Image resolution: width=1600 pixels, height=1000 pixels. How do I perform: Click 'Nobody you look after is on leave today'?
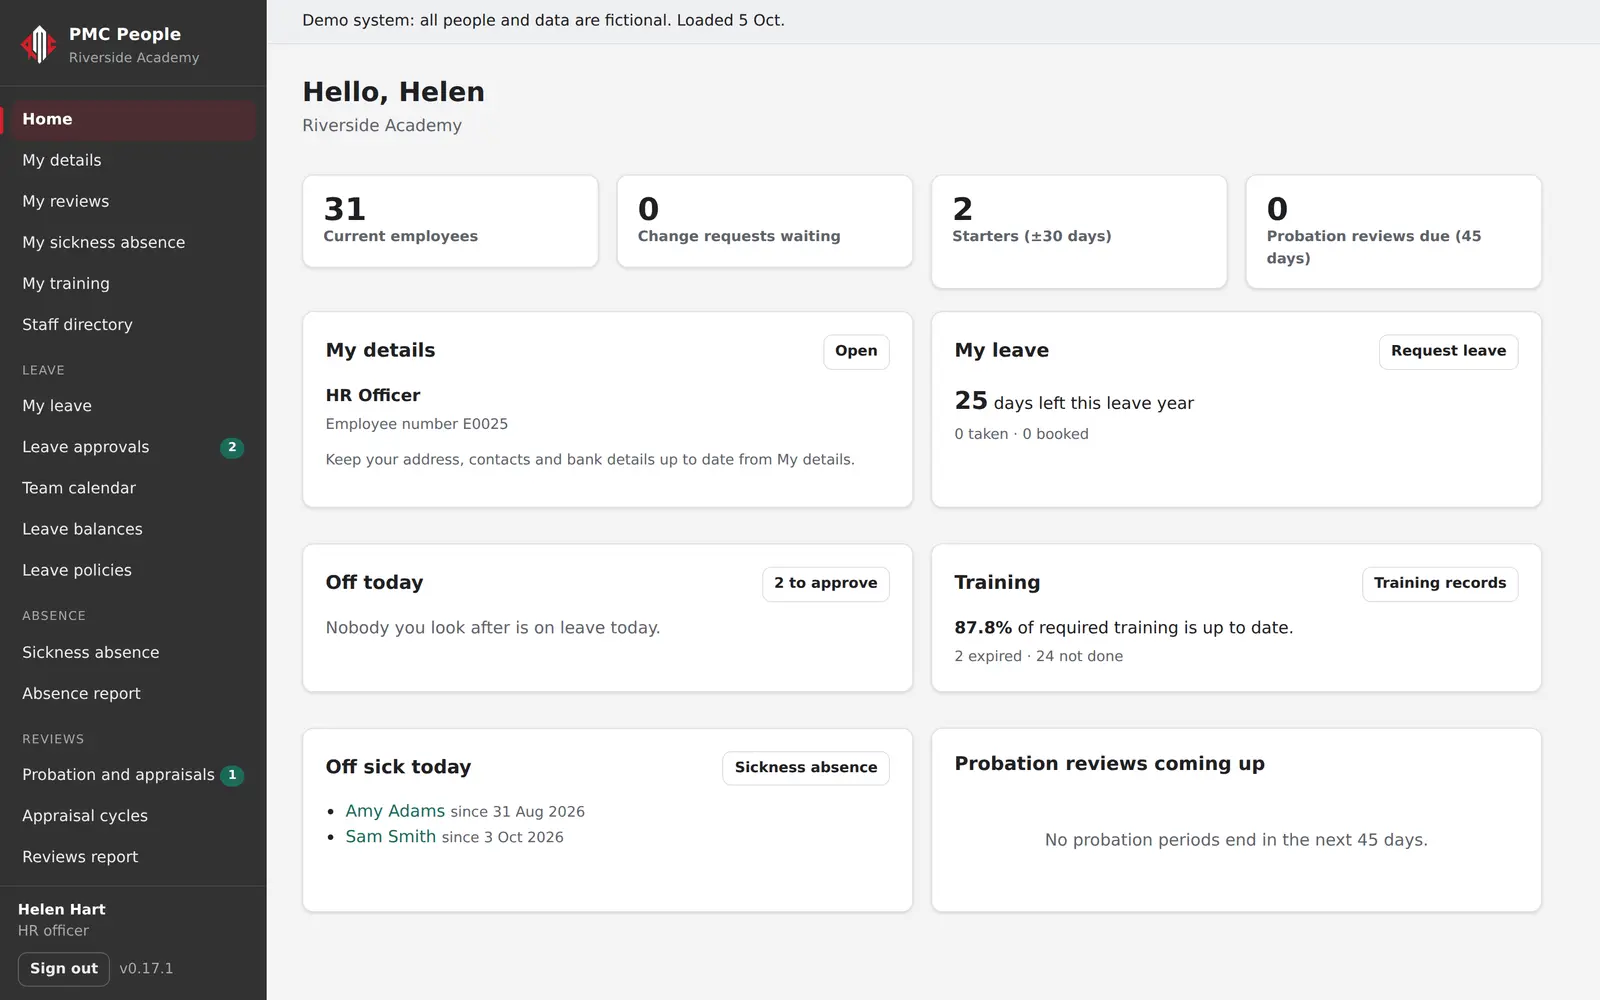coord(493,628)
